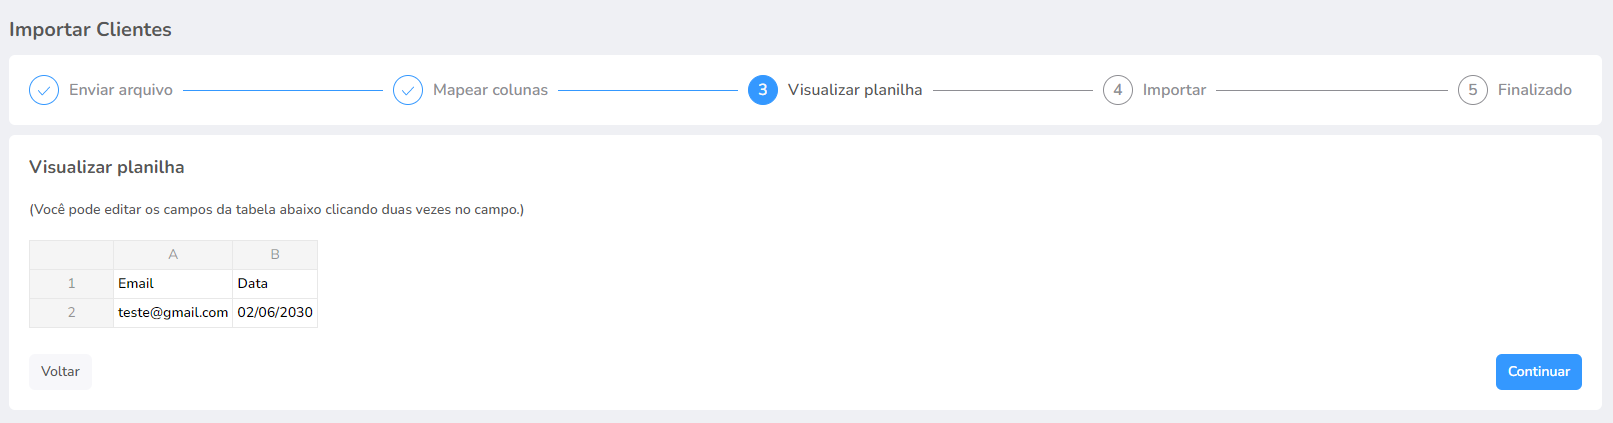Select column B header in spreadsheet

pos(275,255)
